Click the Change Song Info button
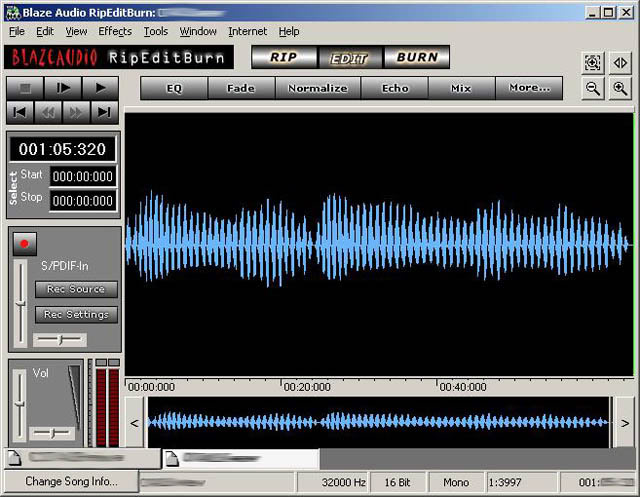The height and width of the screenshot is (497, 640). (70, 481)
